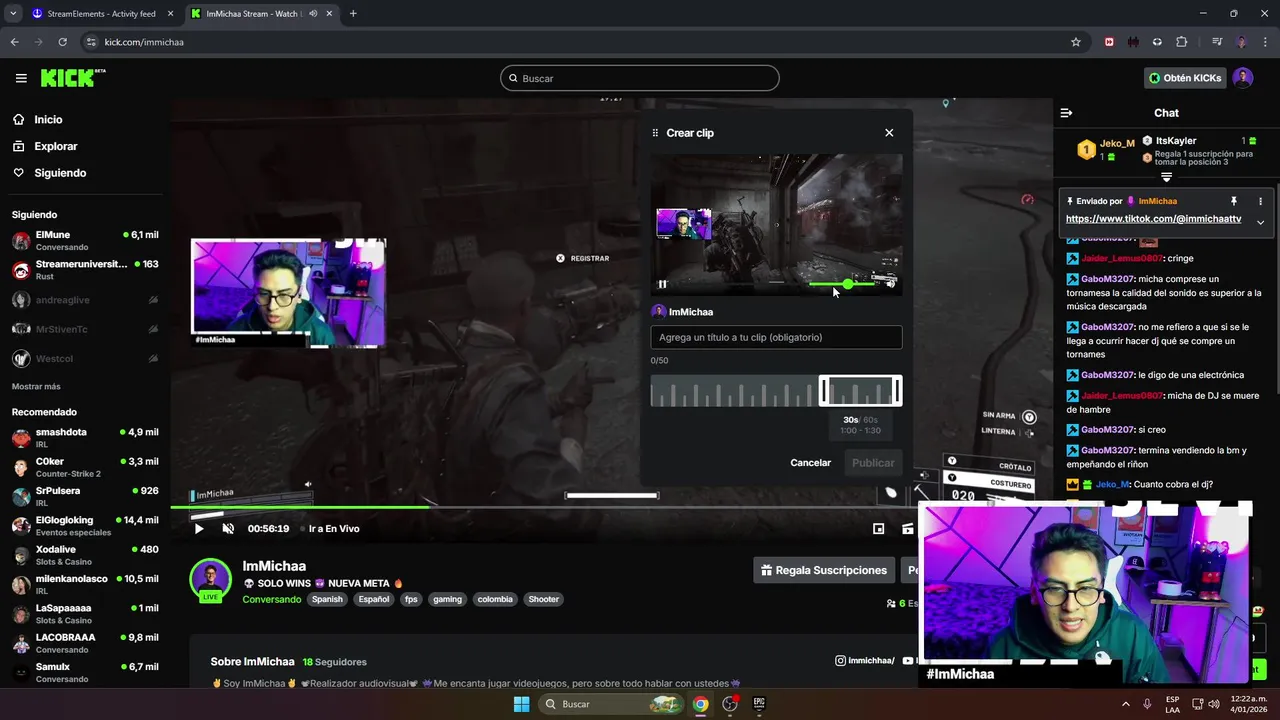Open the ElMune followed channel

(x=85, y=241)
